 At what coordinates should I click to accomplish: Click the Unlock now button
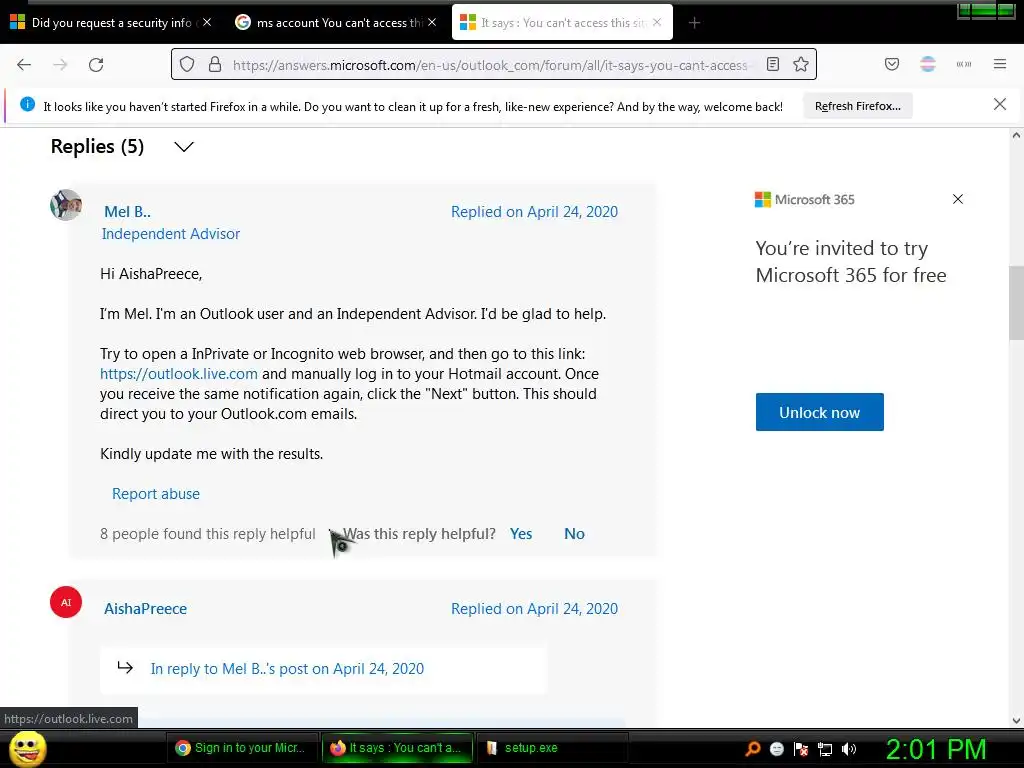[820, 412]
